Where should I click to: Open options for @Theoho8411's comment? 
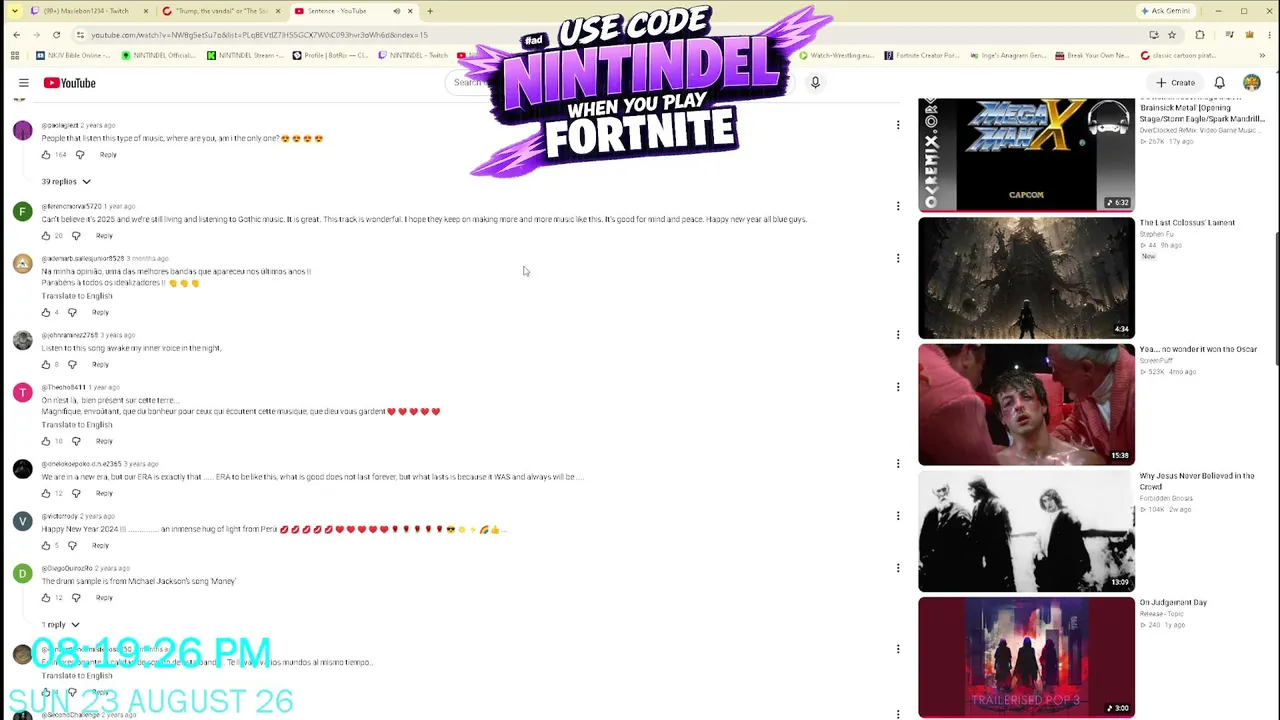(898, 387)
